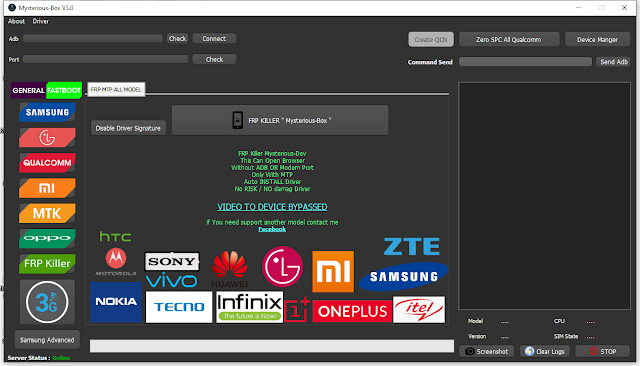
Task: Click the 3G circular icon
Action: tap(47, 302)
